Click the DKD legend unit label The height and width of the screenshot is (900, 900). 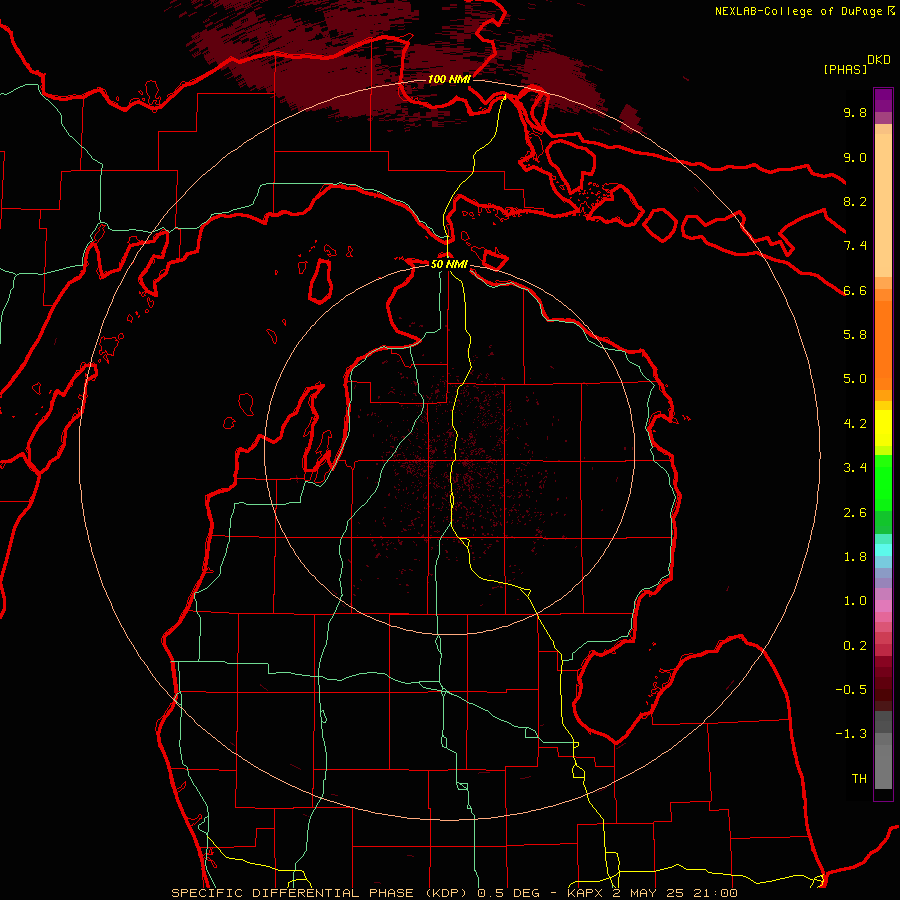[879, 60]
